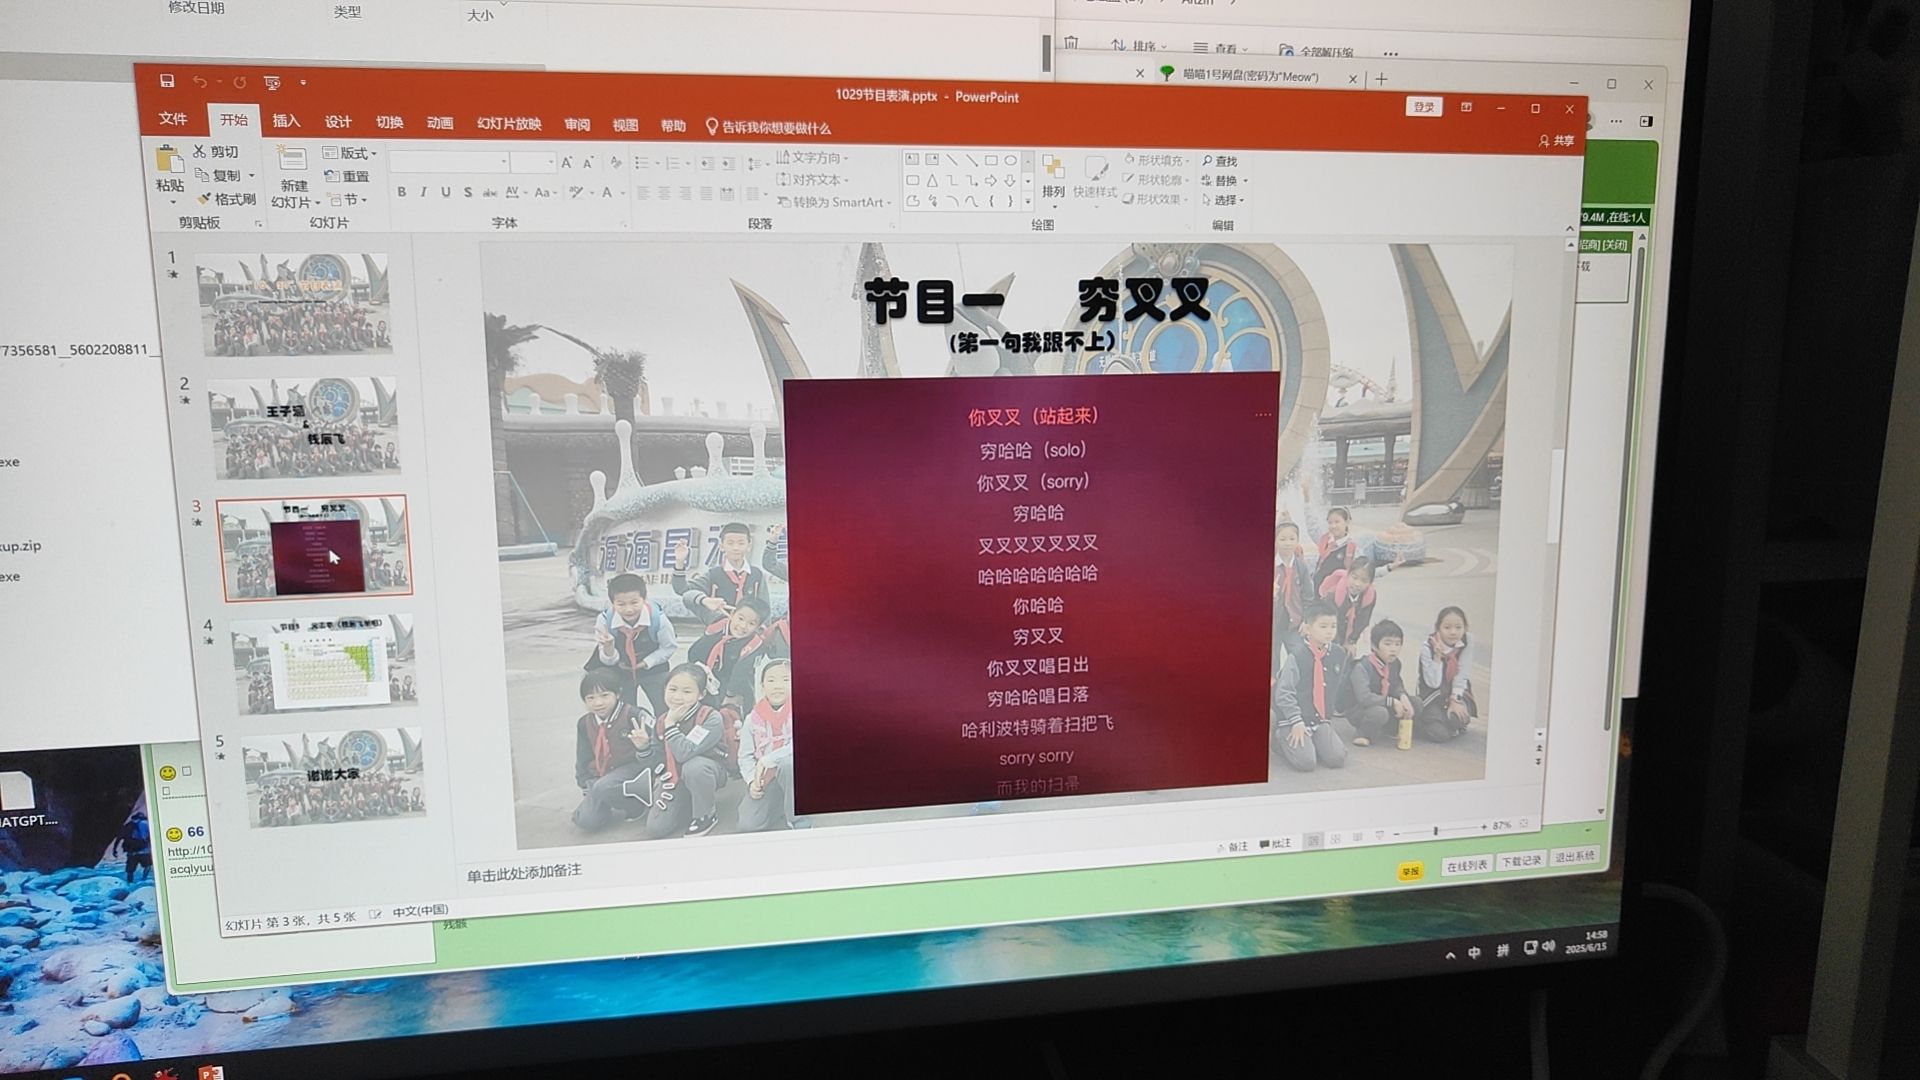Screen dimensions: 1920x1080
Task: Click the Share (共享) button
Action: (x=1556, y=141)
